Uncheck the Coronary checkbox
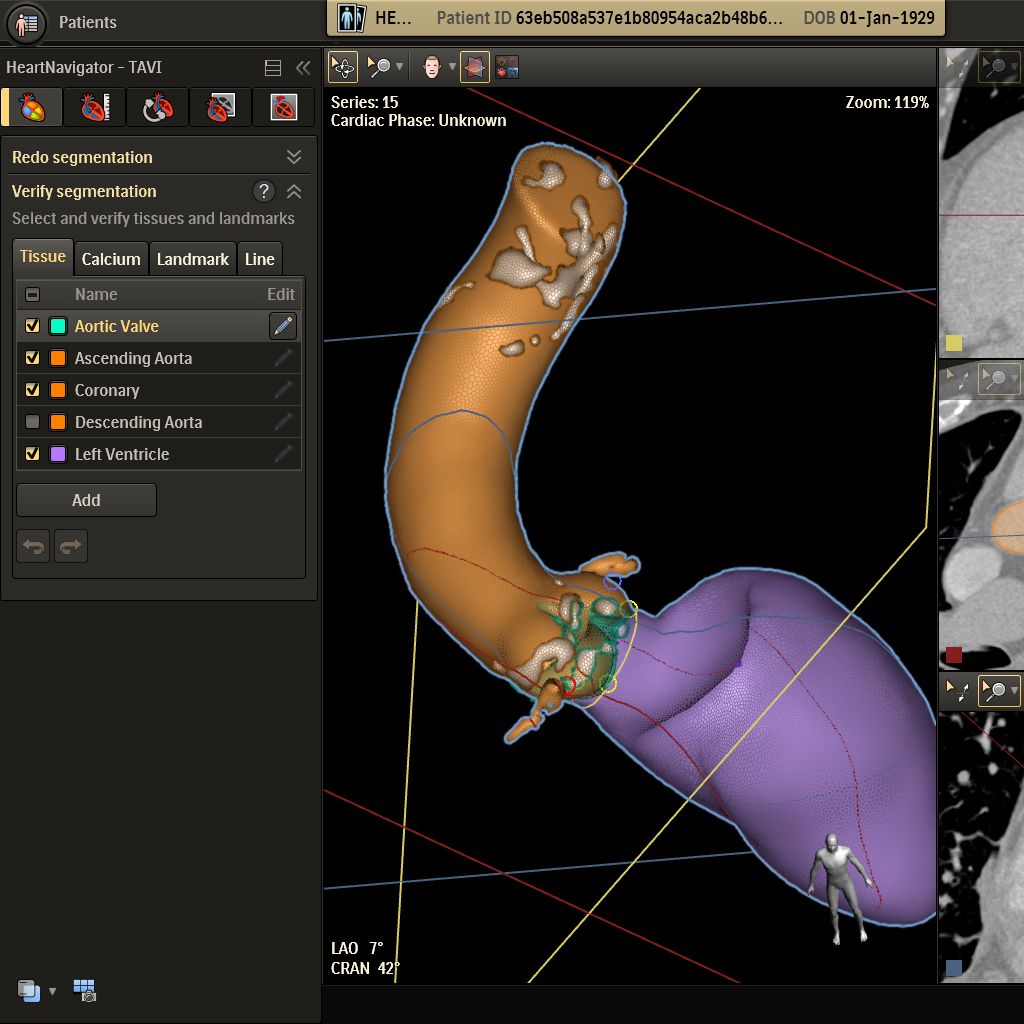Viewport: 1024px width, 1024px height. coord(32,390)
